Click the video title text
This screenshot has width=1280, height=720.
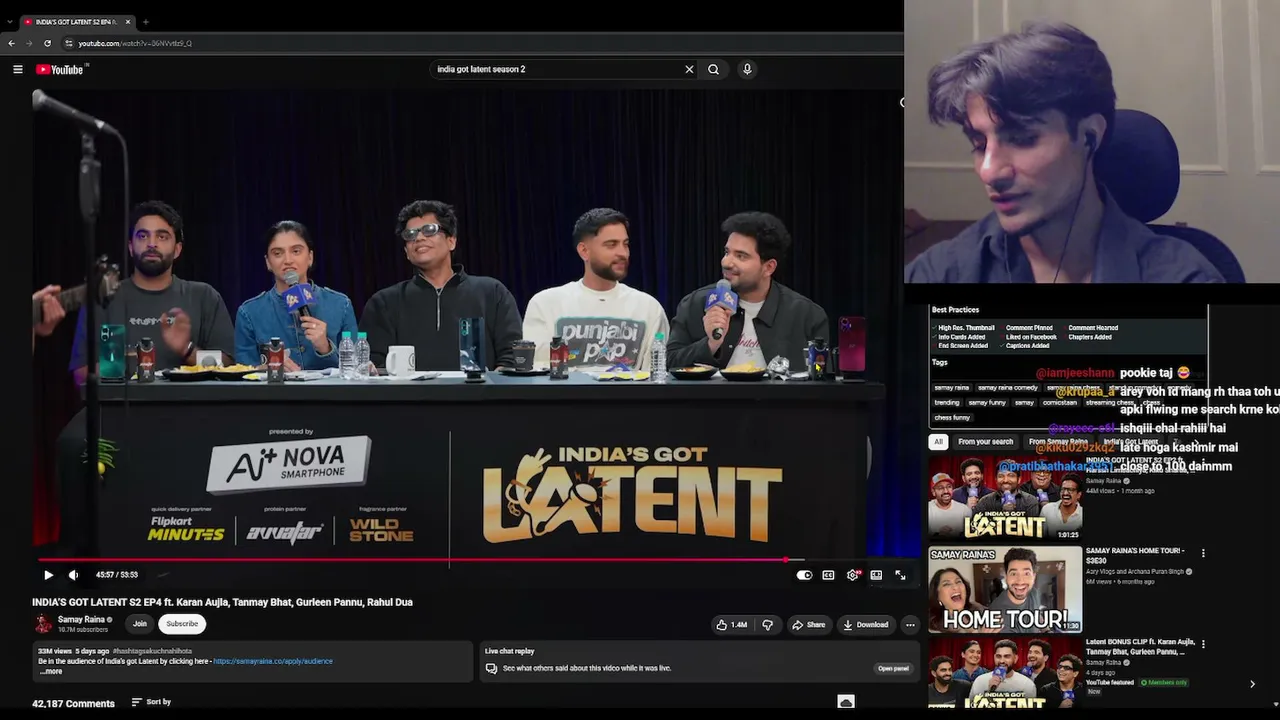coord(222,602)
